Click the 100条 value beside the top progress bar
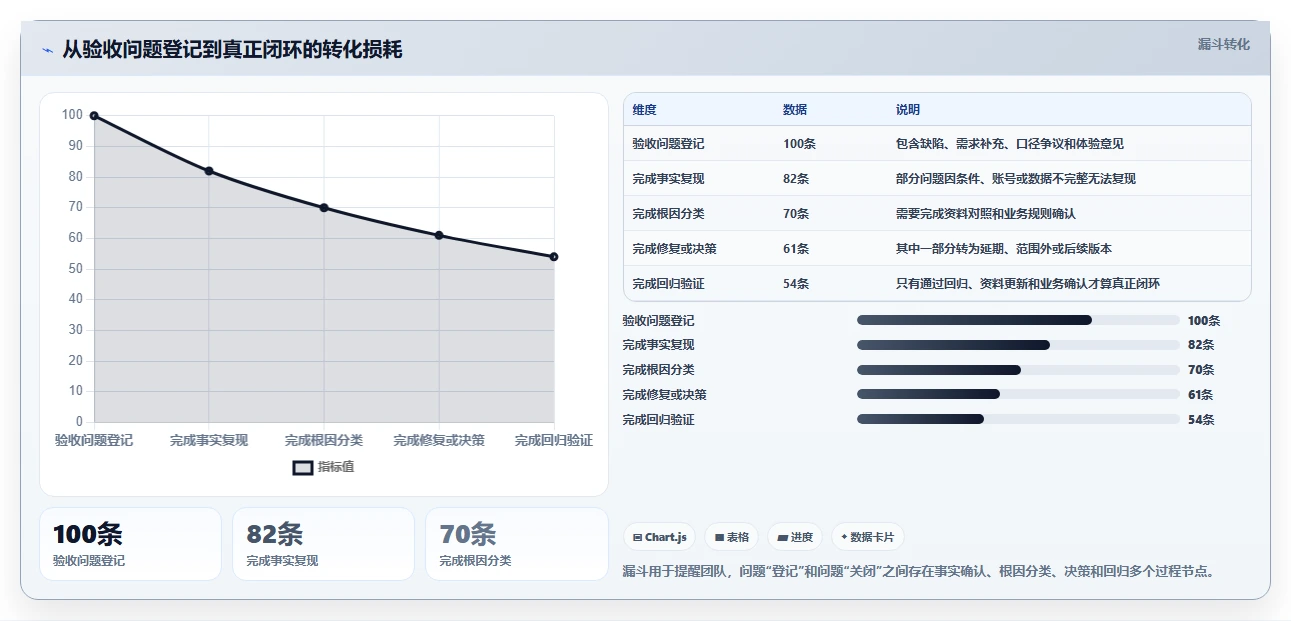 click(x=1204, y=321)
